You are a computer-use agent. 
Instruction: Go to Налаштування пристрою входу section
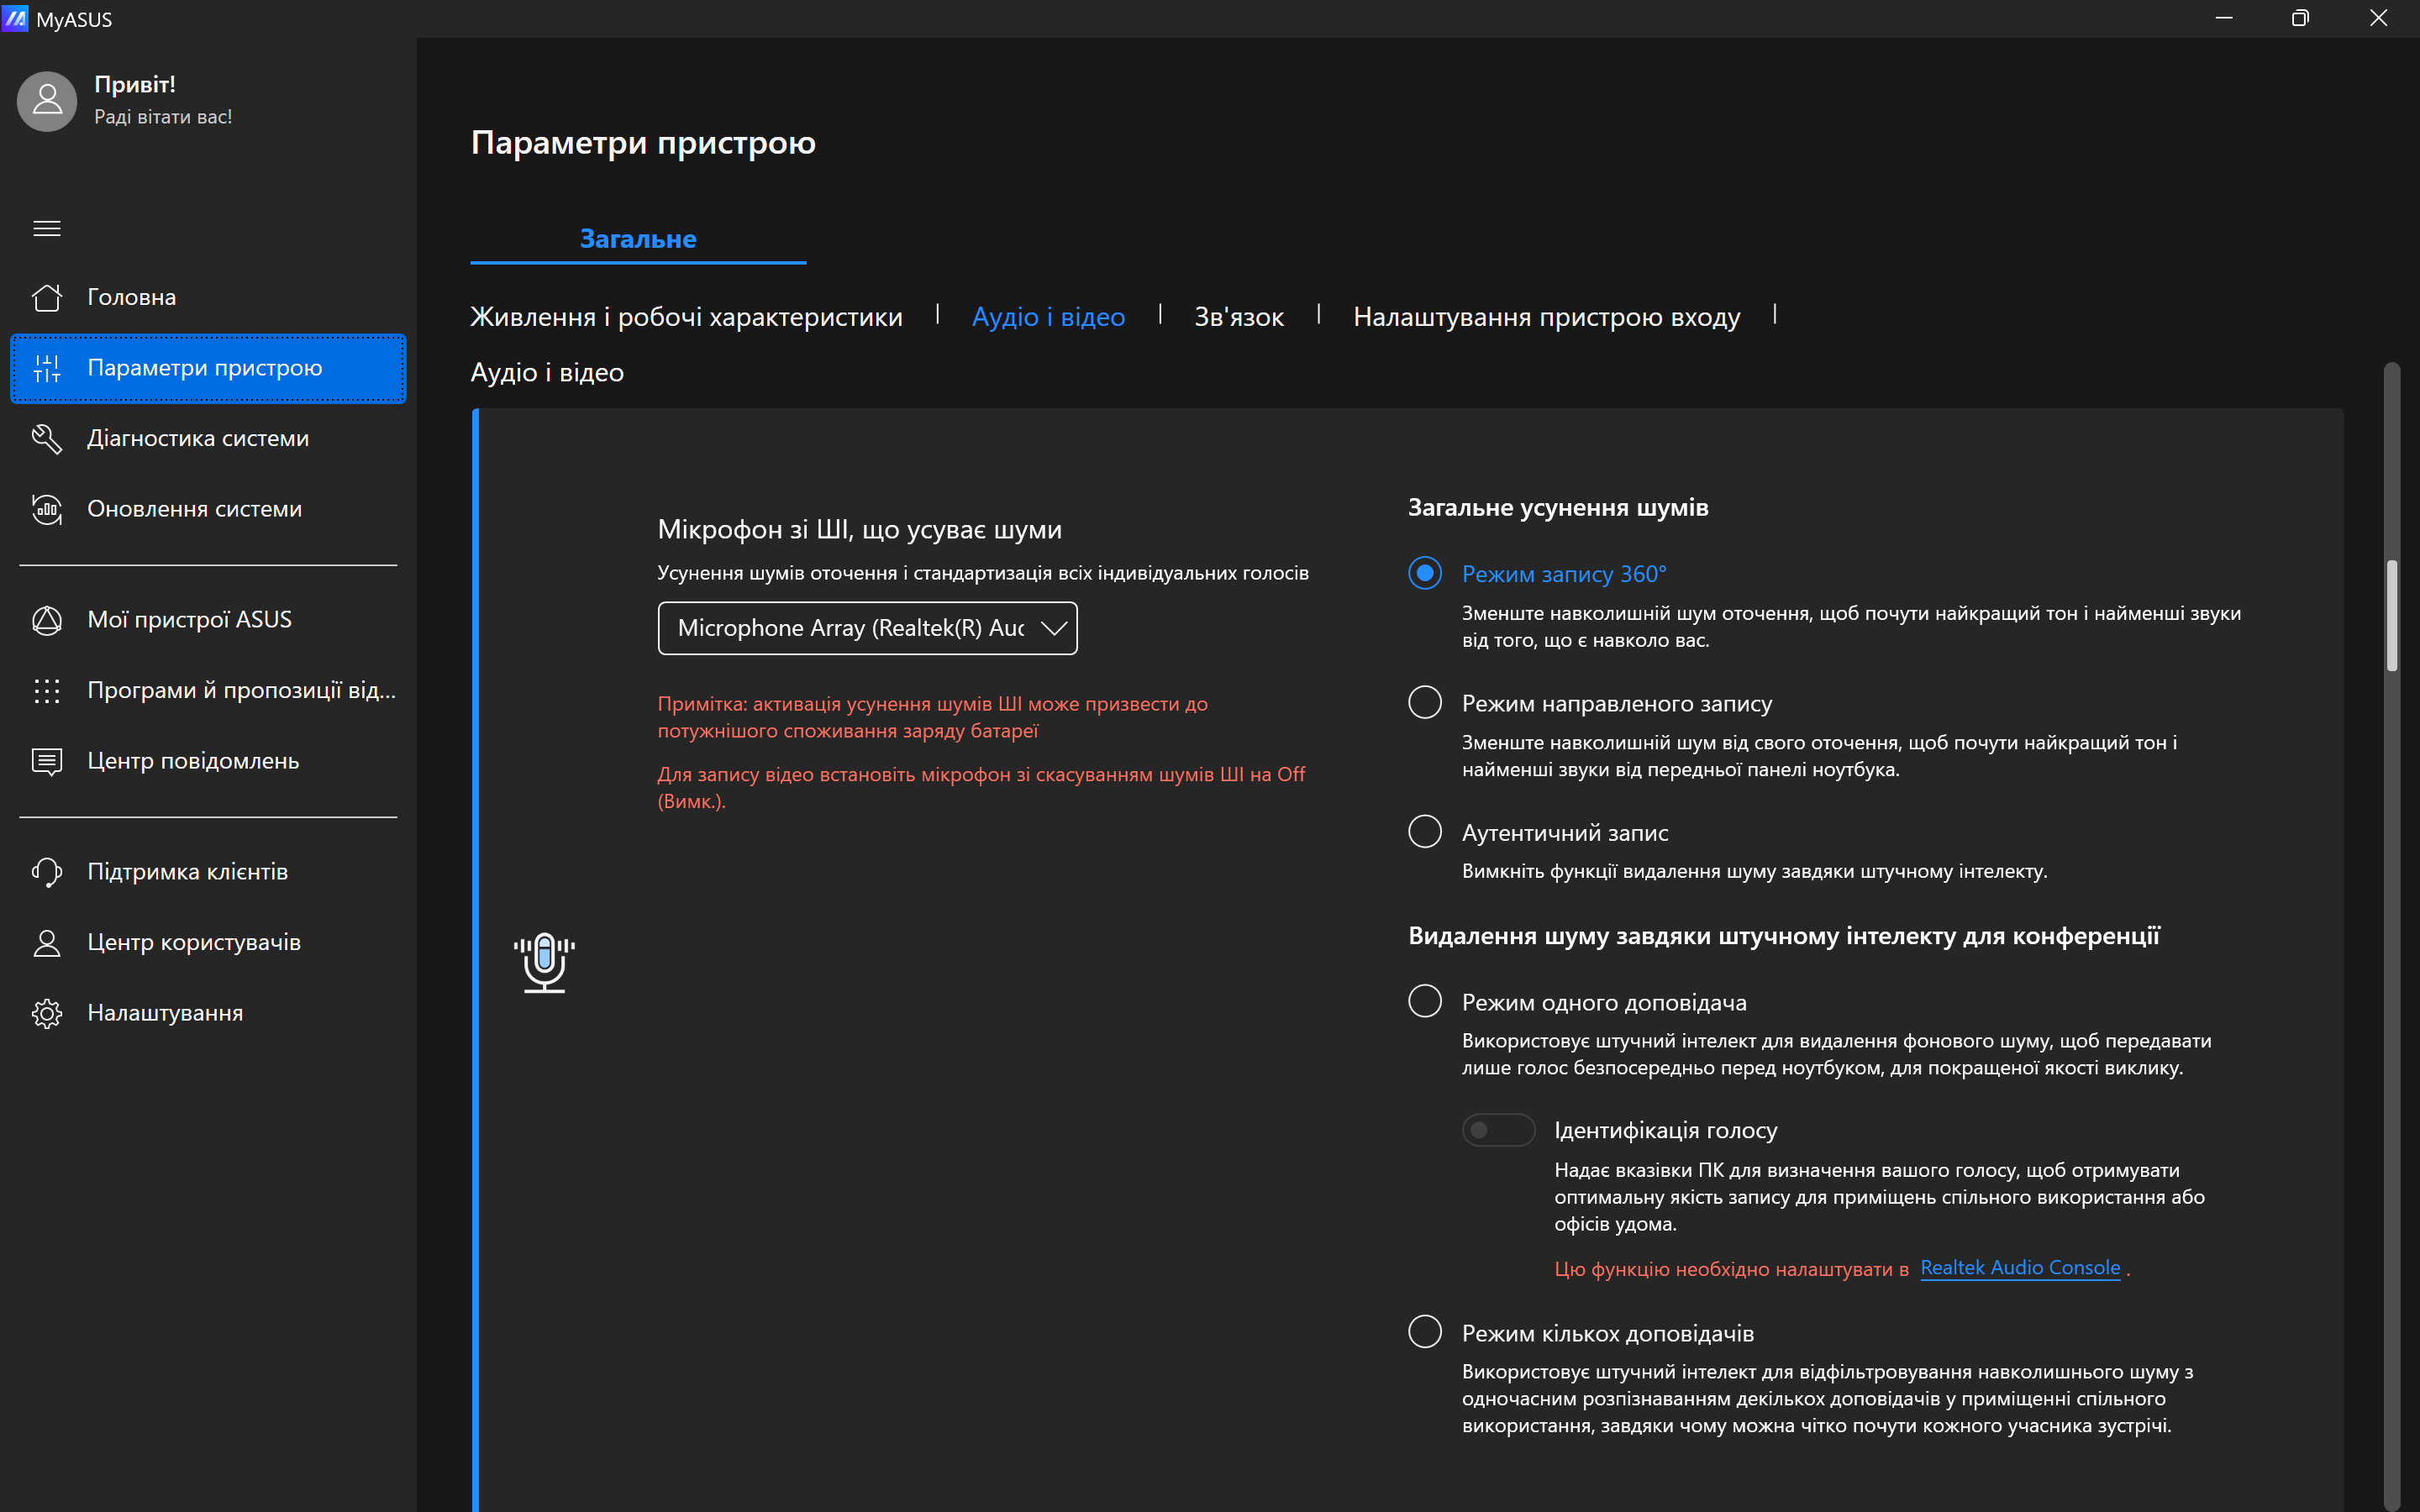point(1546,317)
